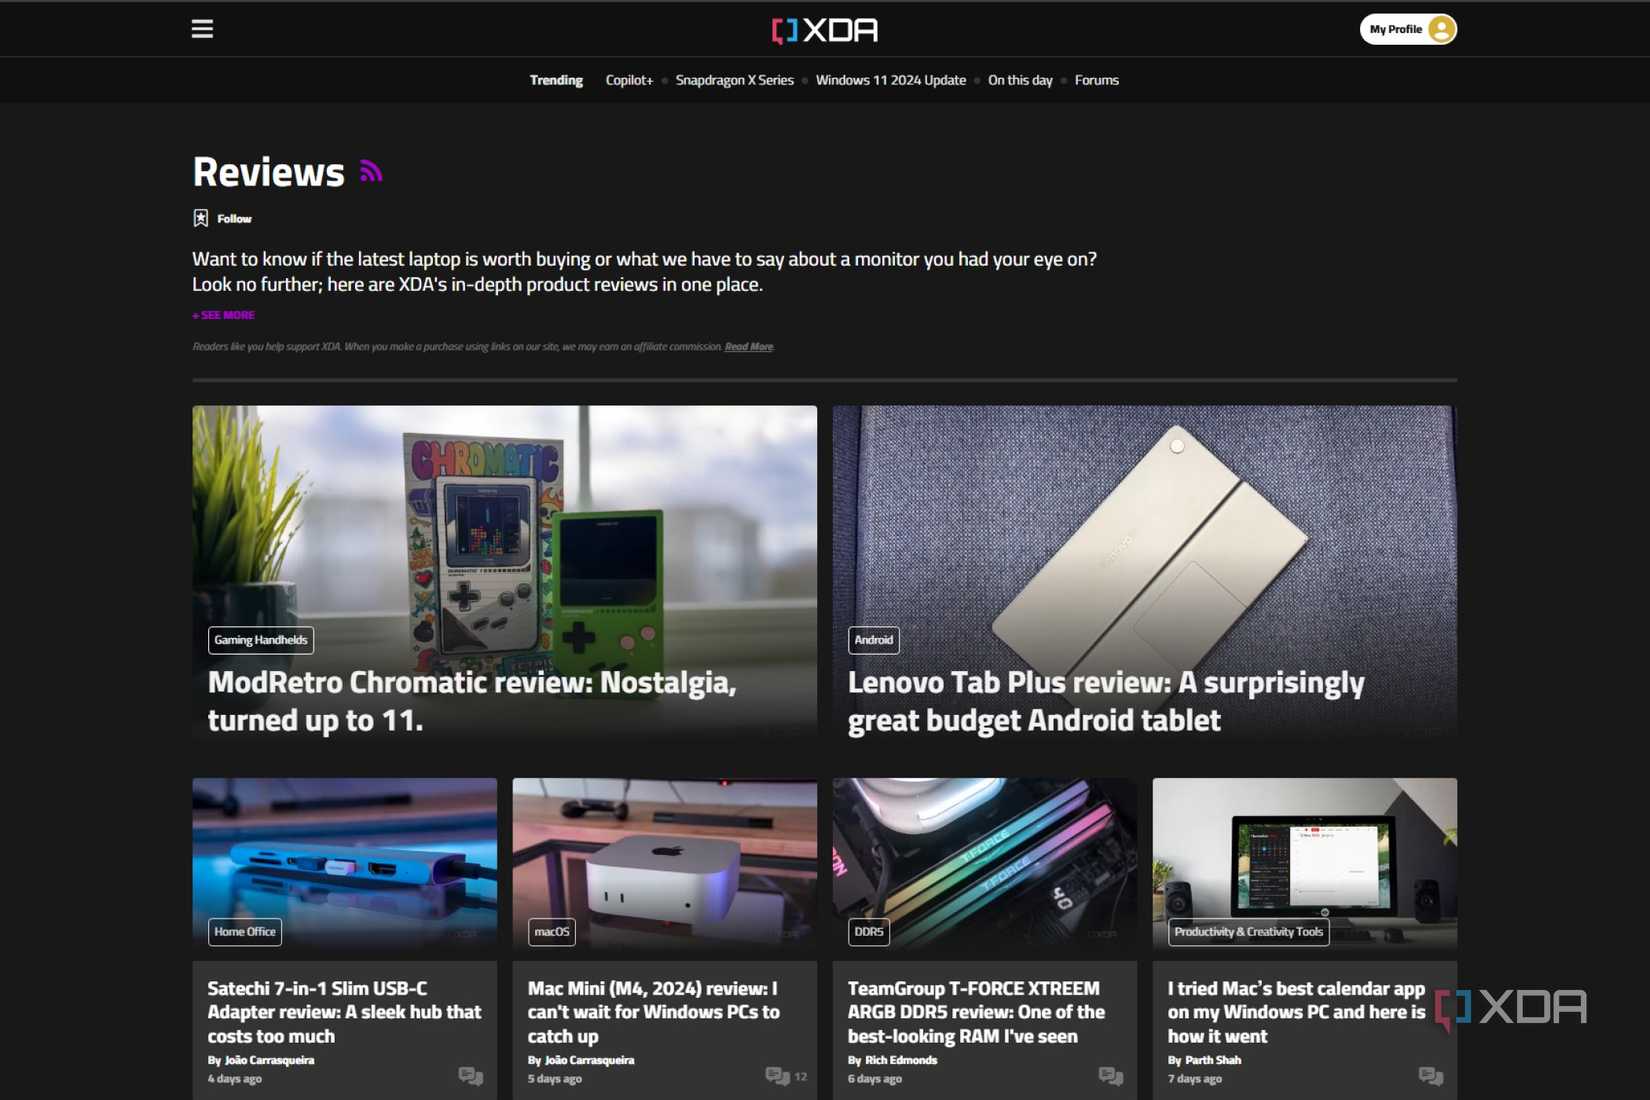Click the profile avatar icon

[x=1441, y=29]
